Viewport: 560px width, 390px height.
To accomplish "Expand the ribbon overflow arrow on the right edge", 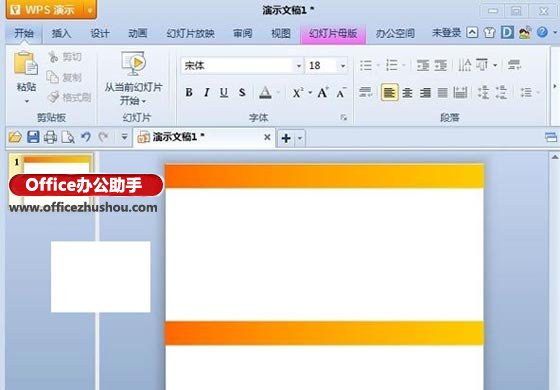I will 555,86.
